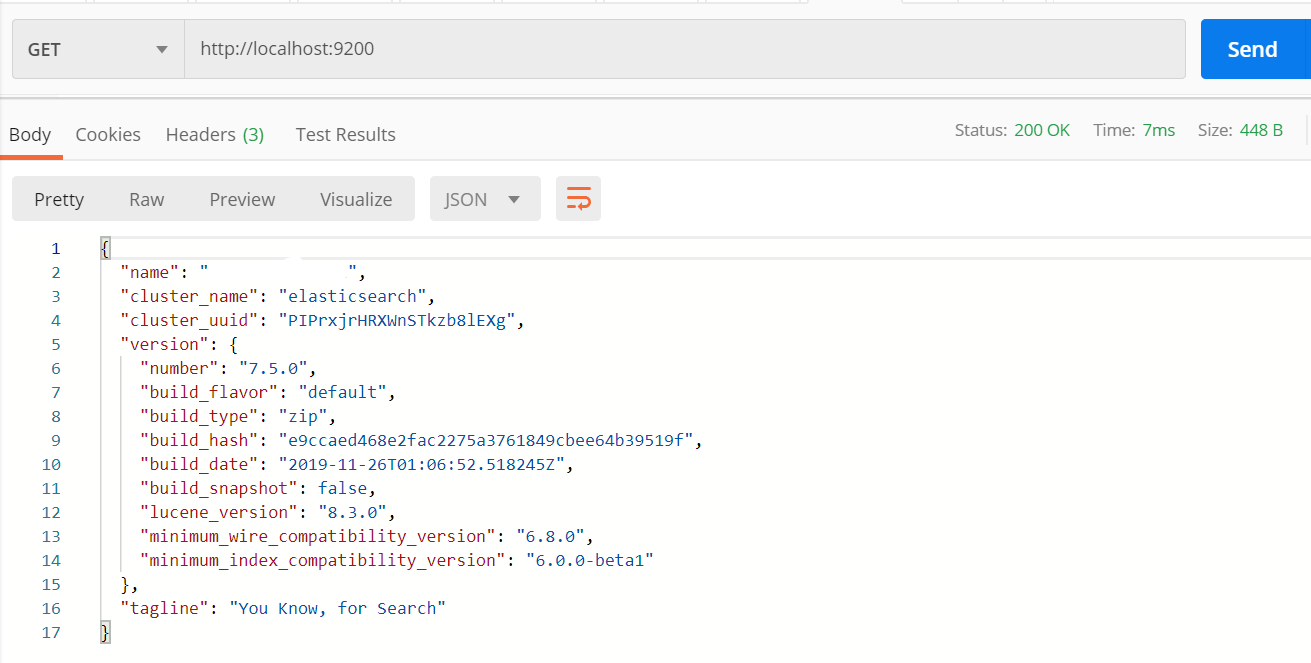Click the "tagline" key on line 16

(x=165, y=608)
